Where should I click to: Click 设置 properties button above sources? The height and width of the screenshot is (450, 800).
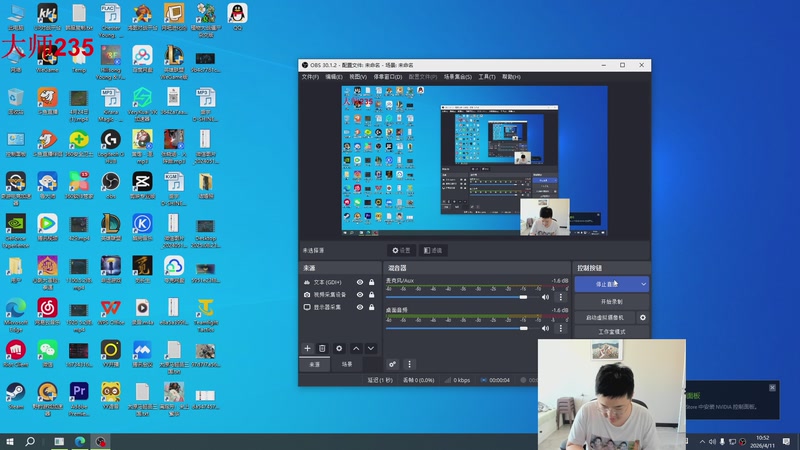tap(401, 251)
